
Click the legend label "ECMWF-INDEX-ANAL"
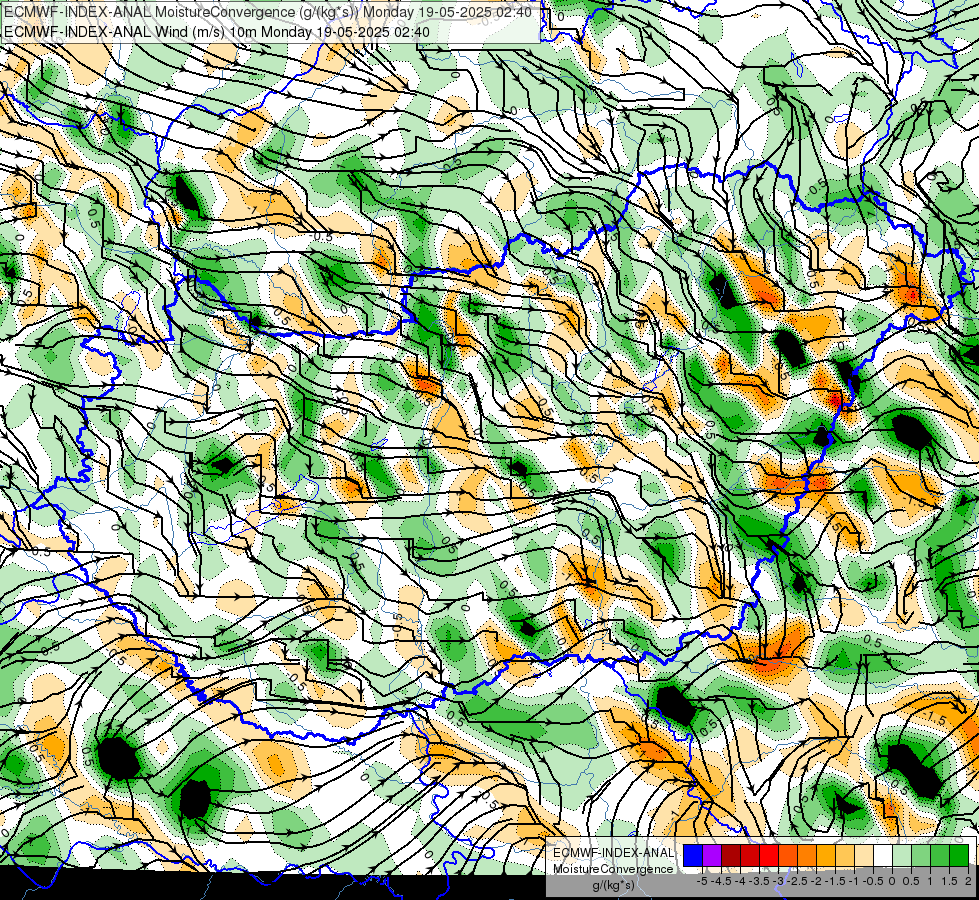614,853
